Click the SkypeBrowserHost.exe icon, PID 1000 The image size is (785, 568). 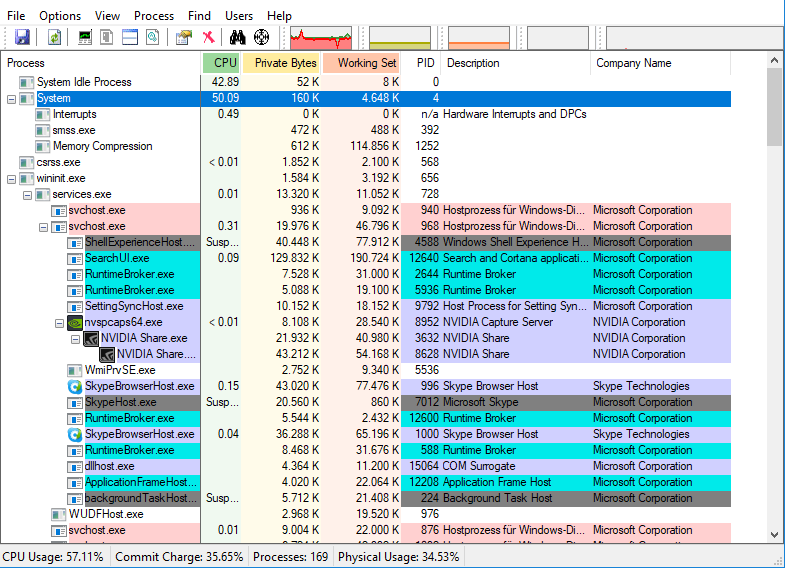point(75,434)
